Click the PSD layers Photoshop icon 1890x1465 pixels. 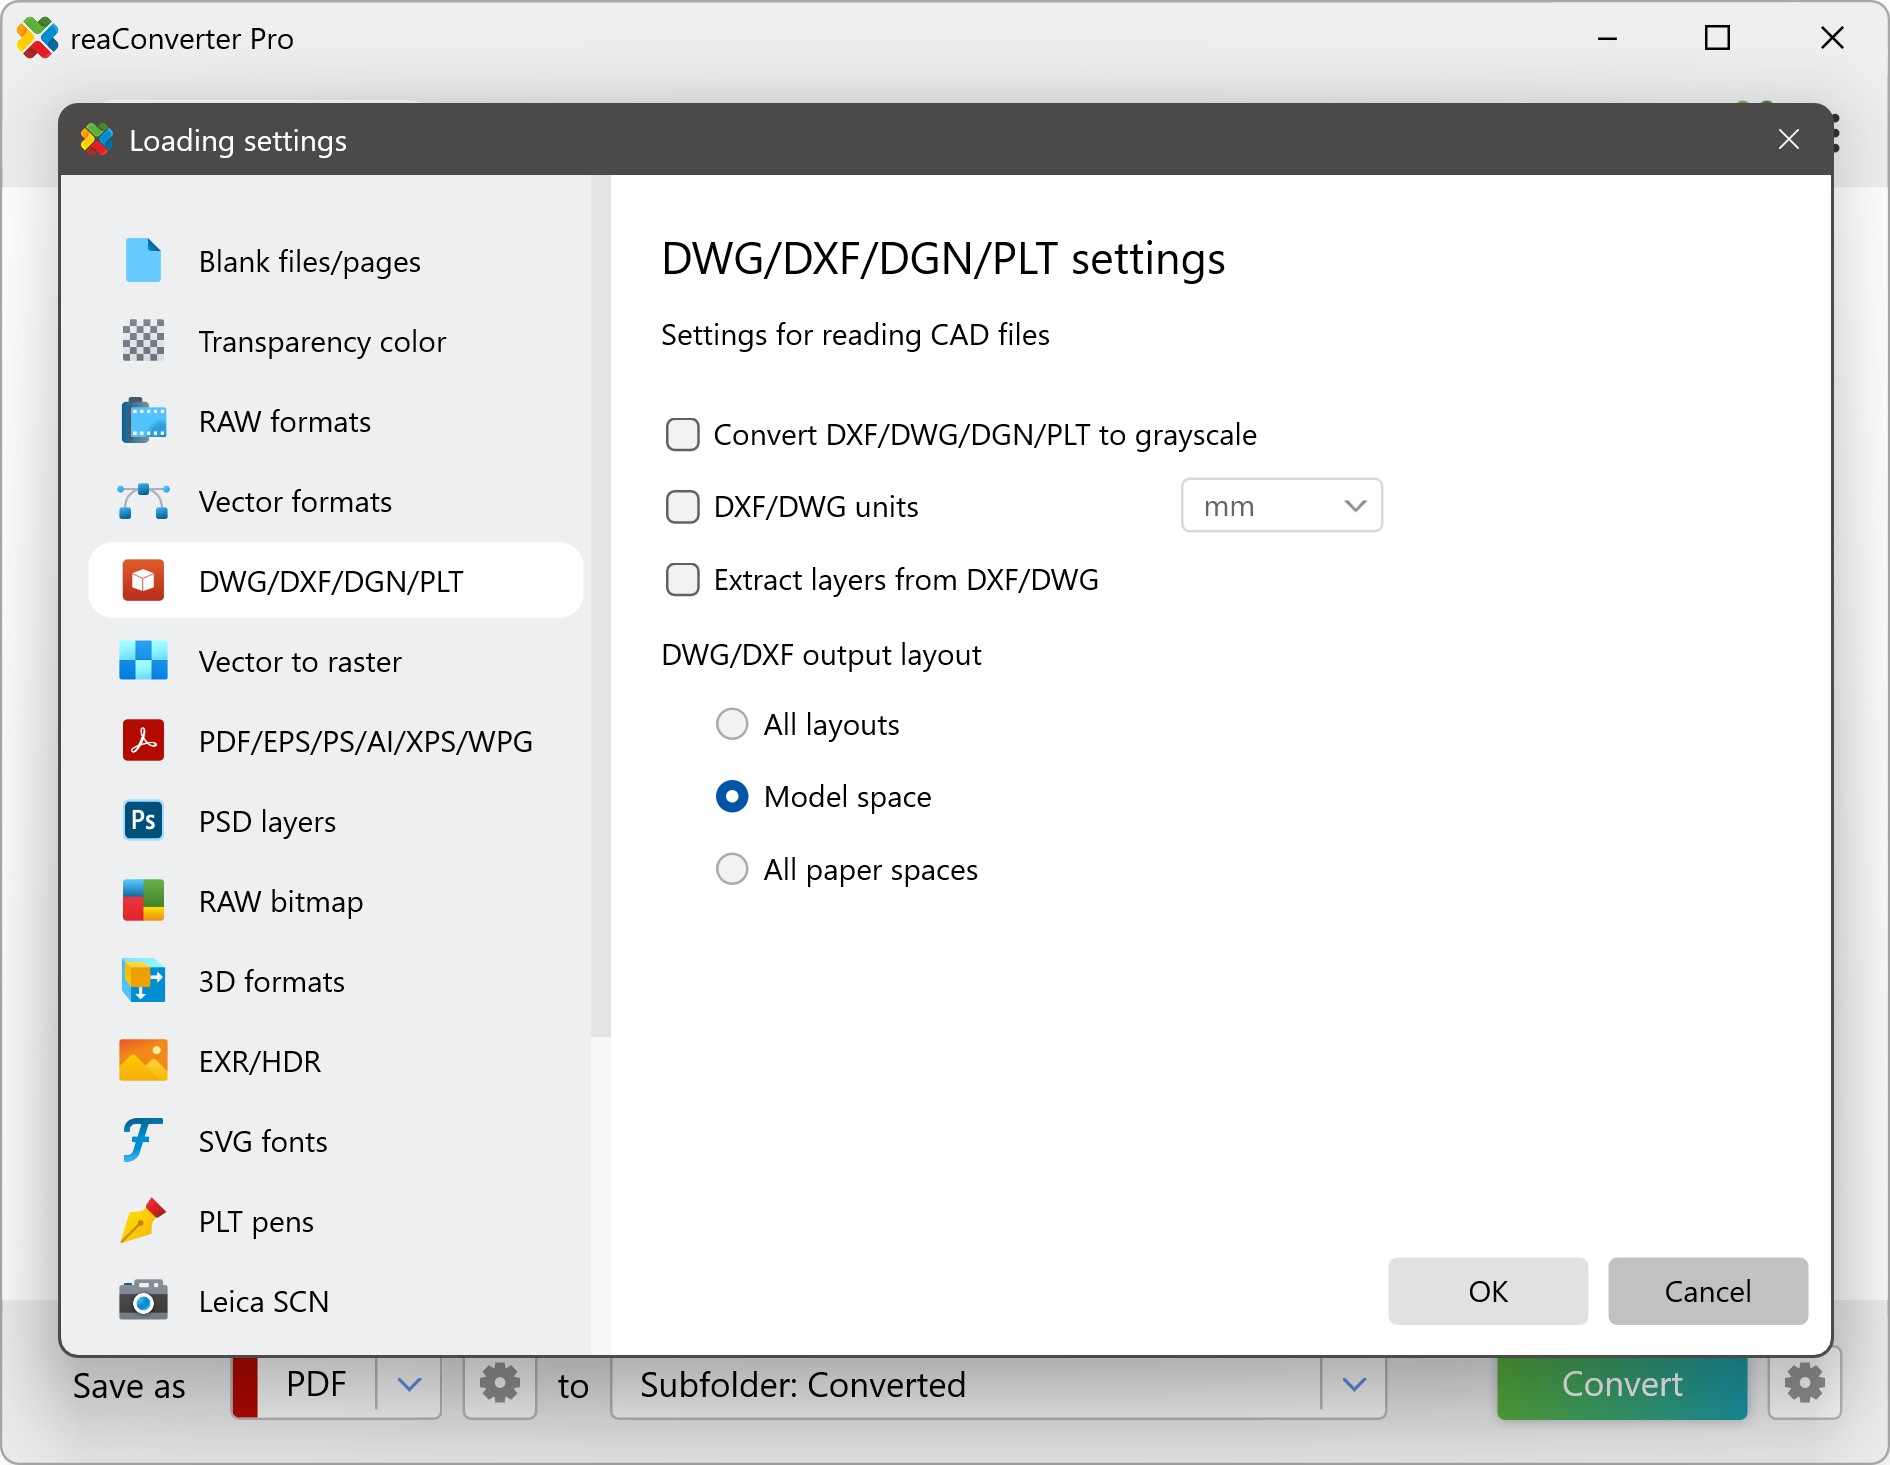click(x=143, y=821)
